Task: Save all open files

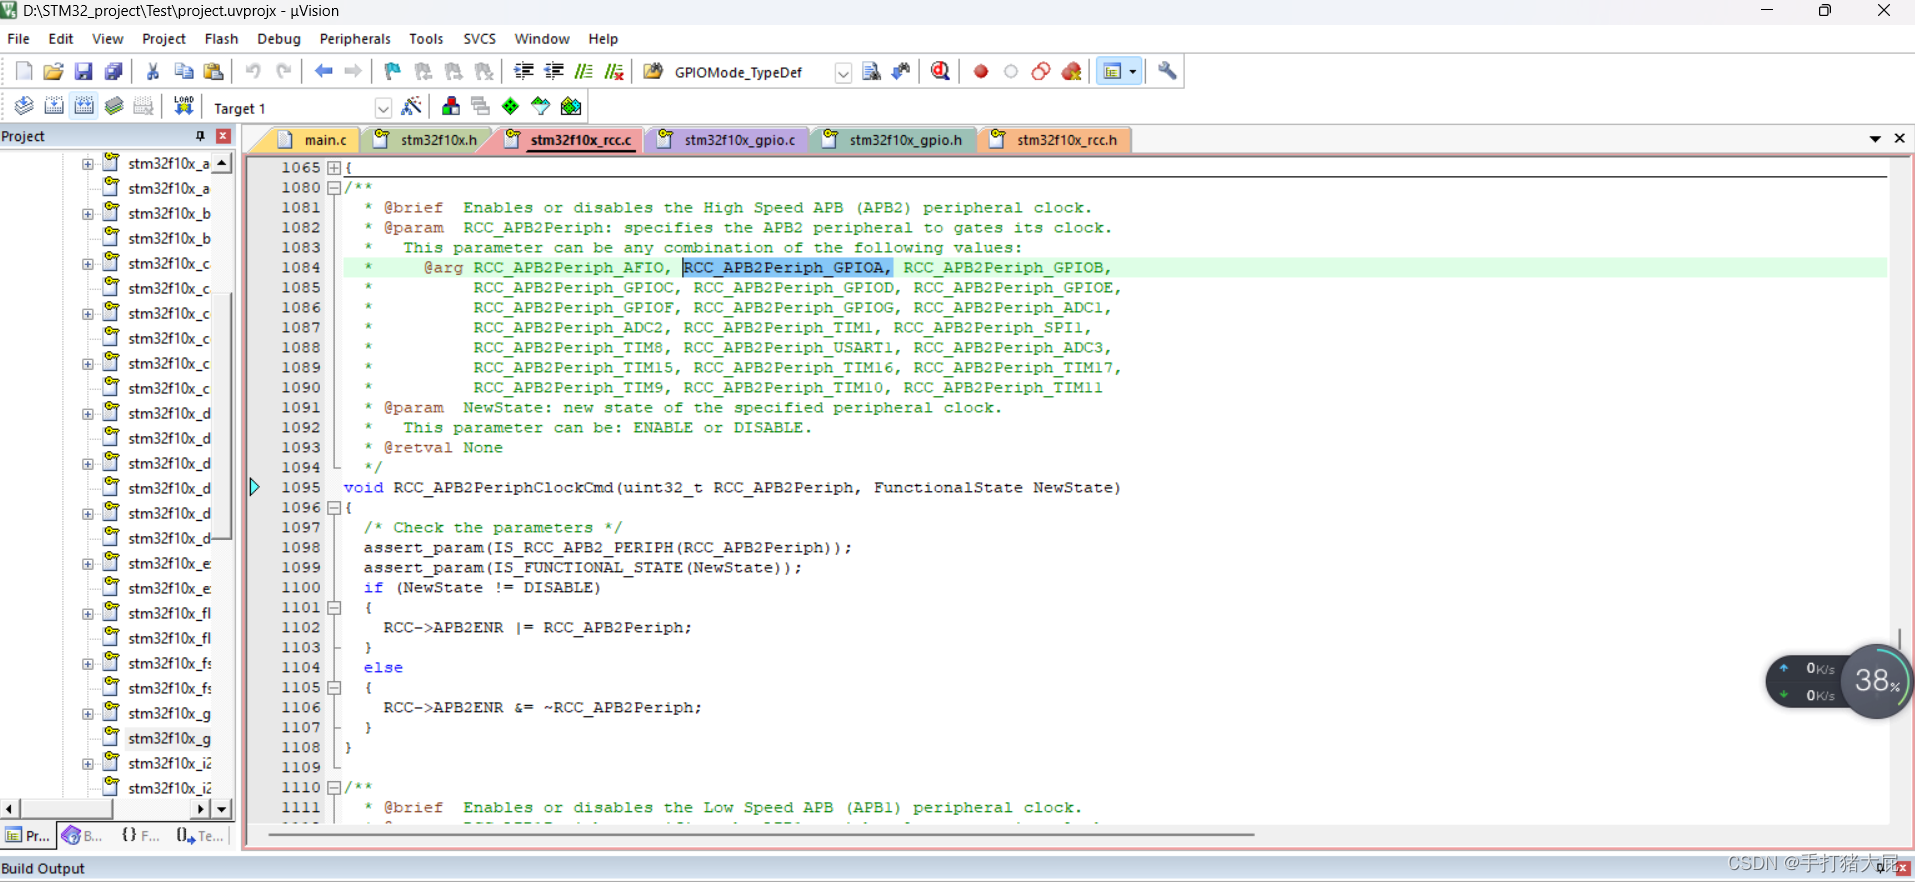Action: (114, 71)
